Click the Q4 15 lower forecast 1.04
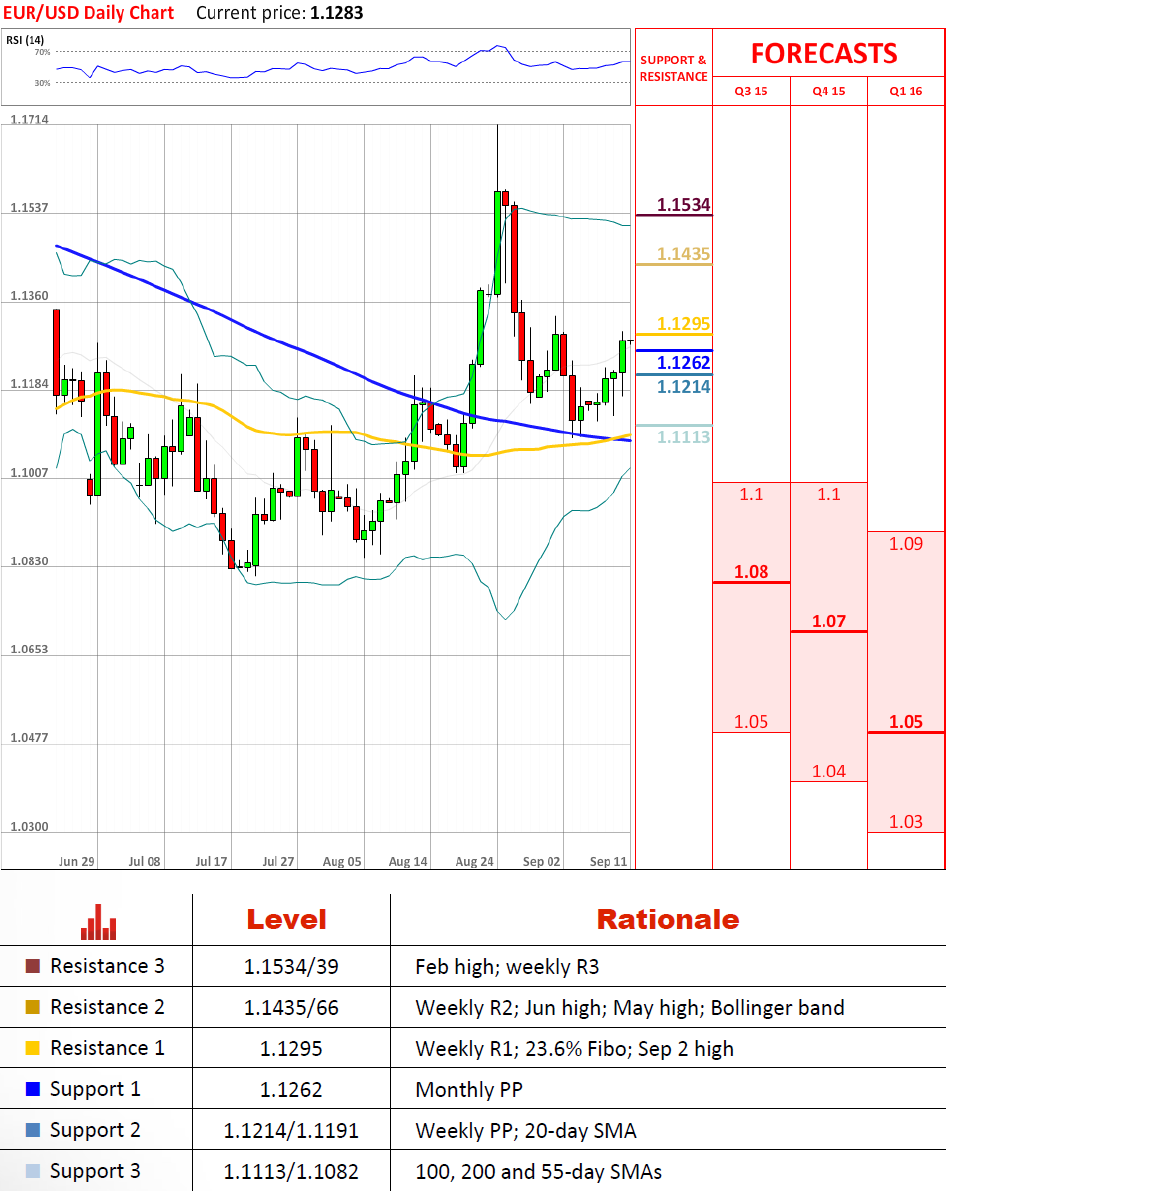Screen dimensions: 1152x1191 (x=828, y=772)
